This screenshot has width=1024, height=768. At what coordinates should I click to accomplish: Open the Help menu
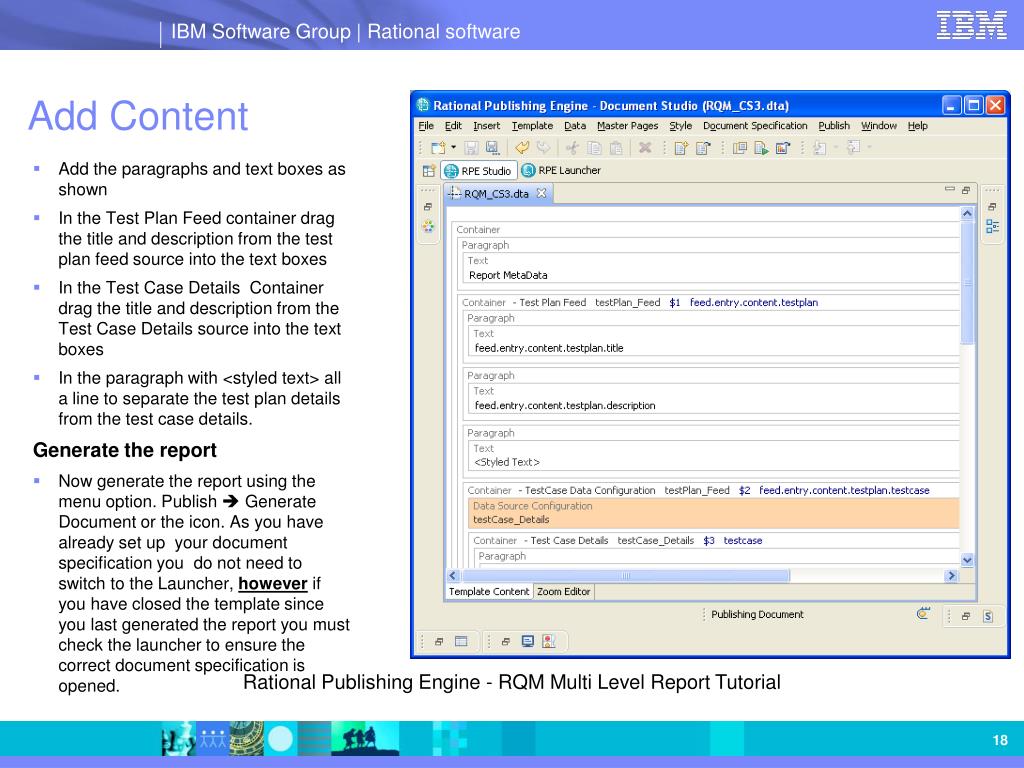coord(918,126)
